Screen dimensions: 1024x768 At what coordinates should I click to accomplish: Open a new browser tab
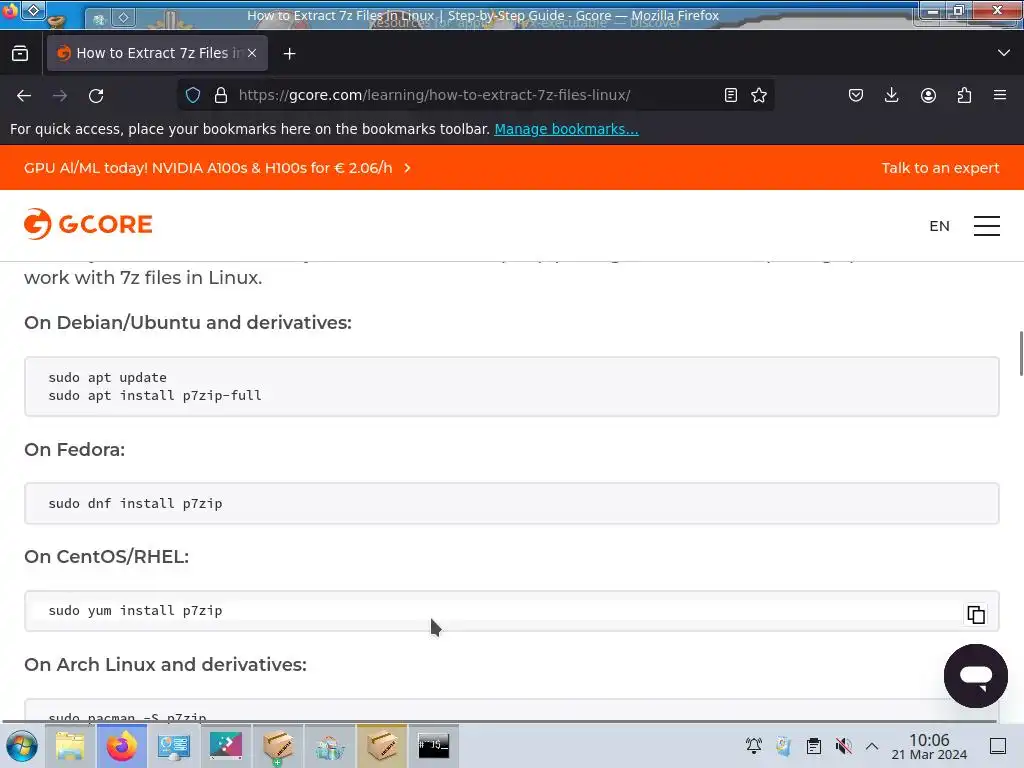coord(289,54)
